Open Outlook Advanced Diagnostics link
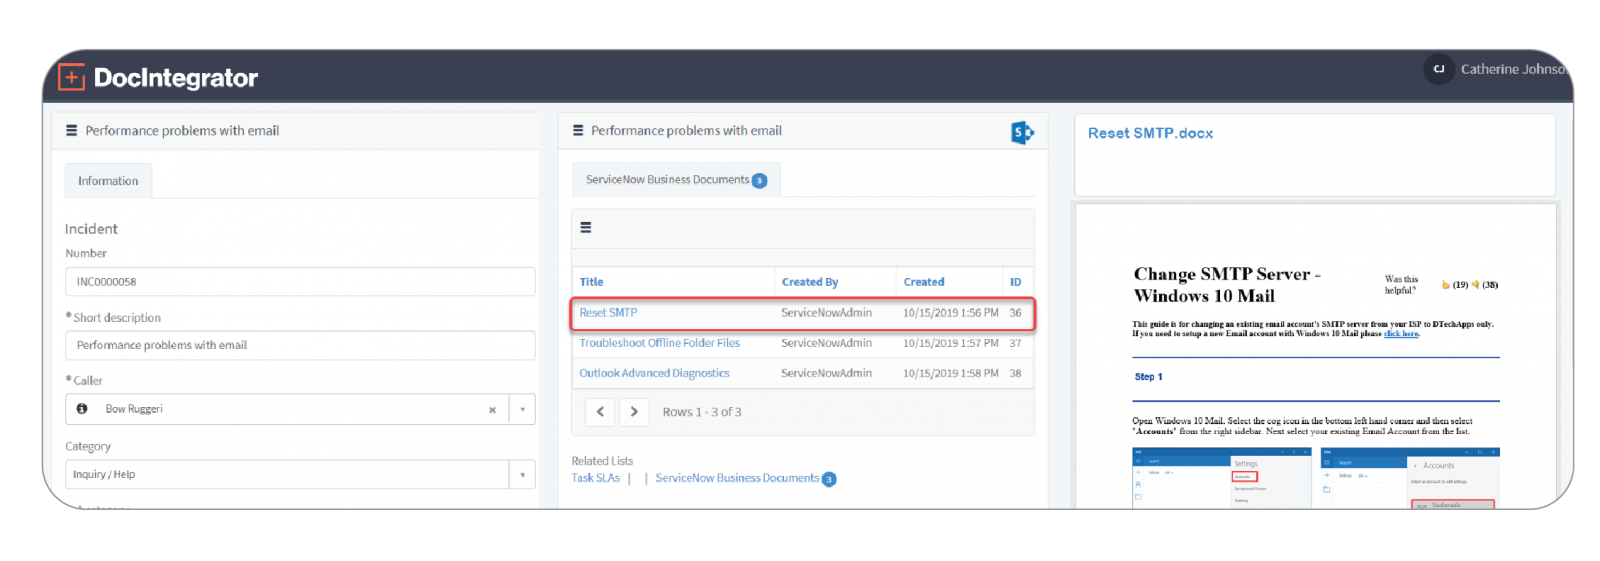This screenshot has height=561, width=1600. click(x=654, y=373)
